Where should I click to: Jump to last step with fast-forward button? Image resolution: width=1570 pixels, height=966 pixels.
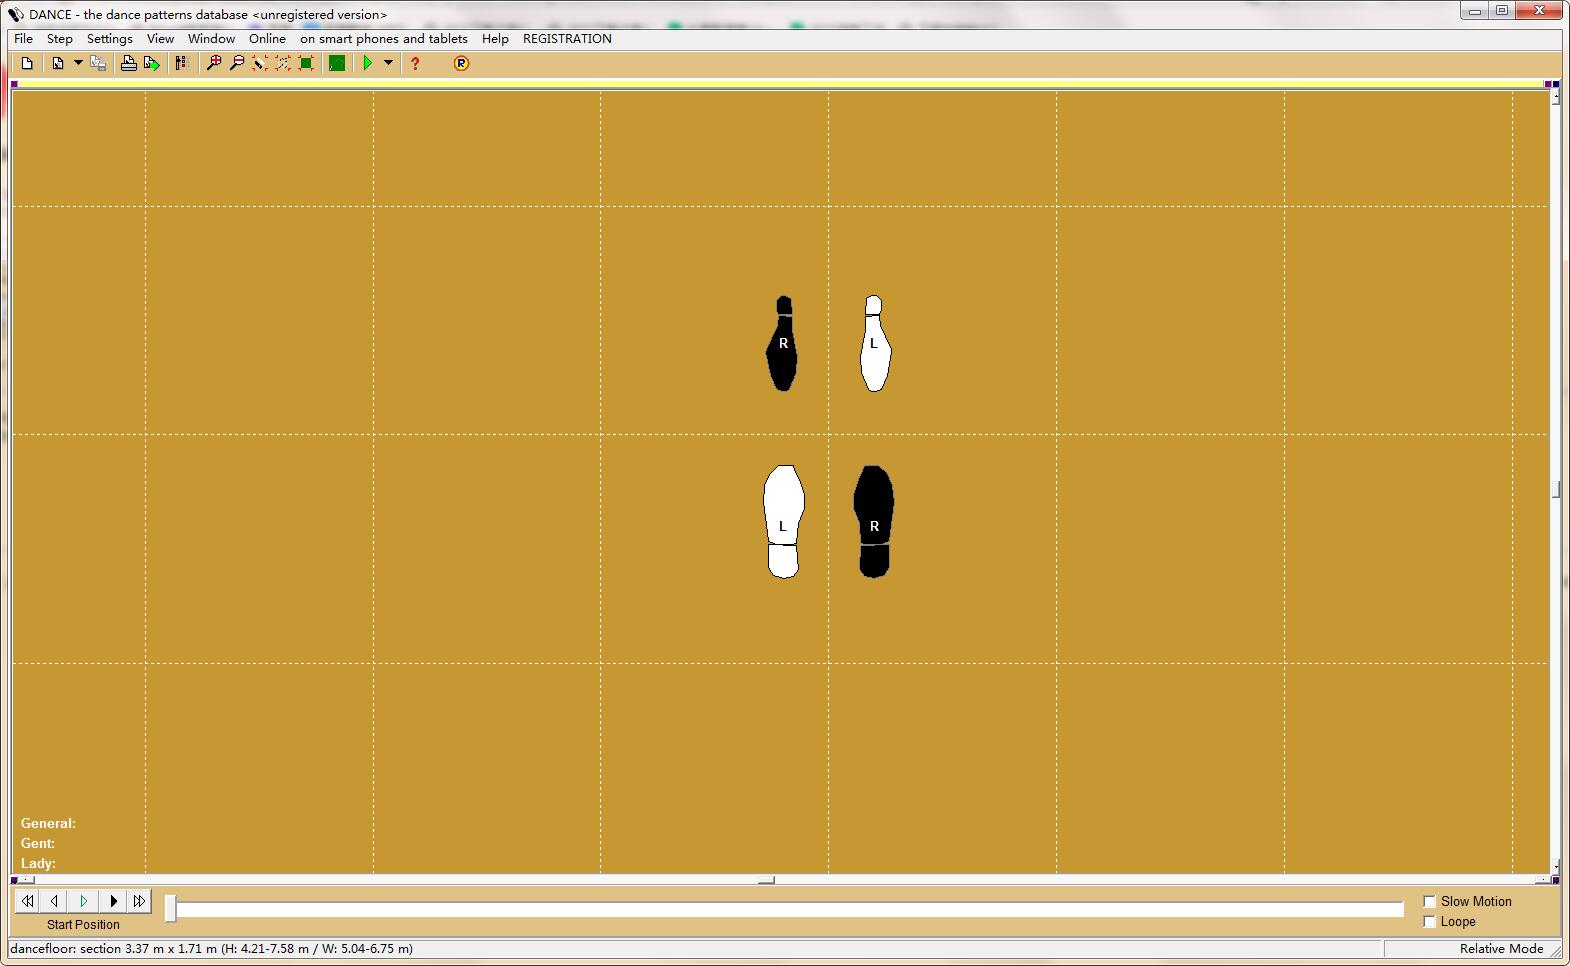click(139, 901)
